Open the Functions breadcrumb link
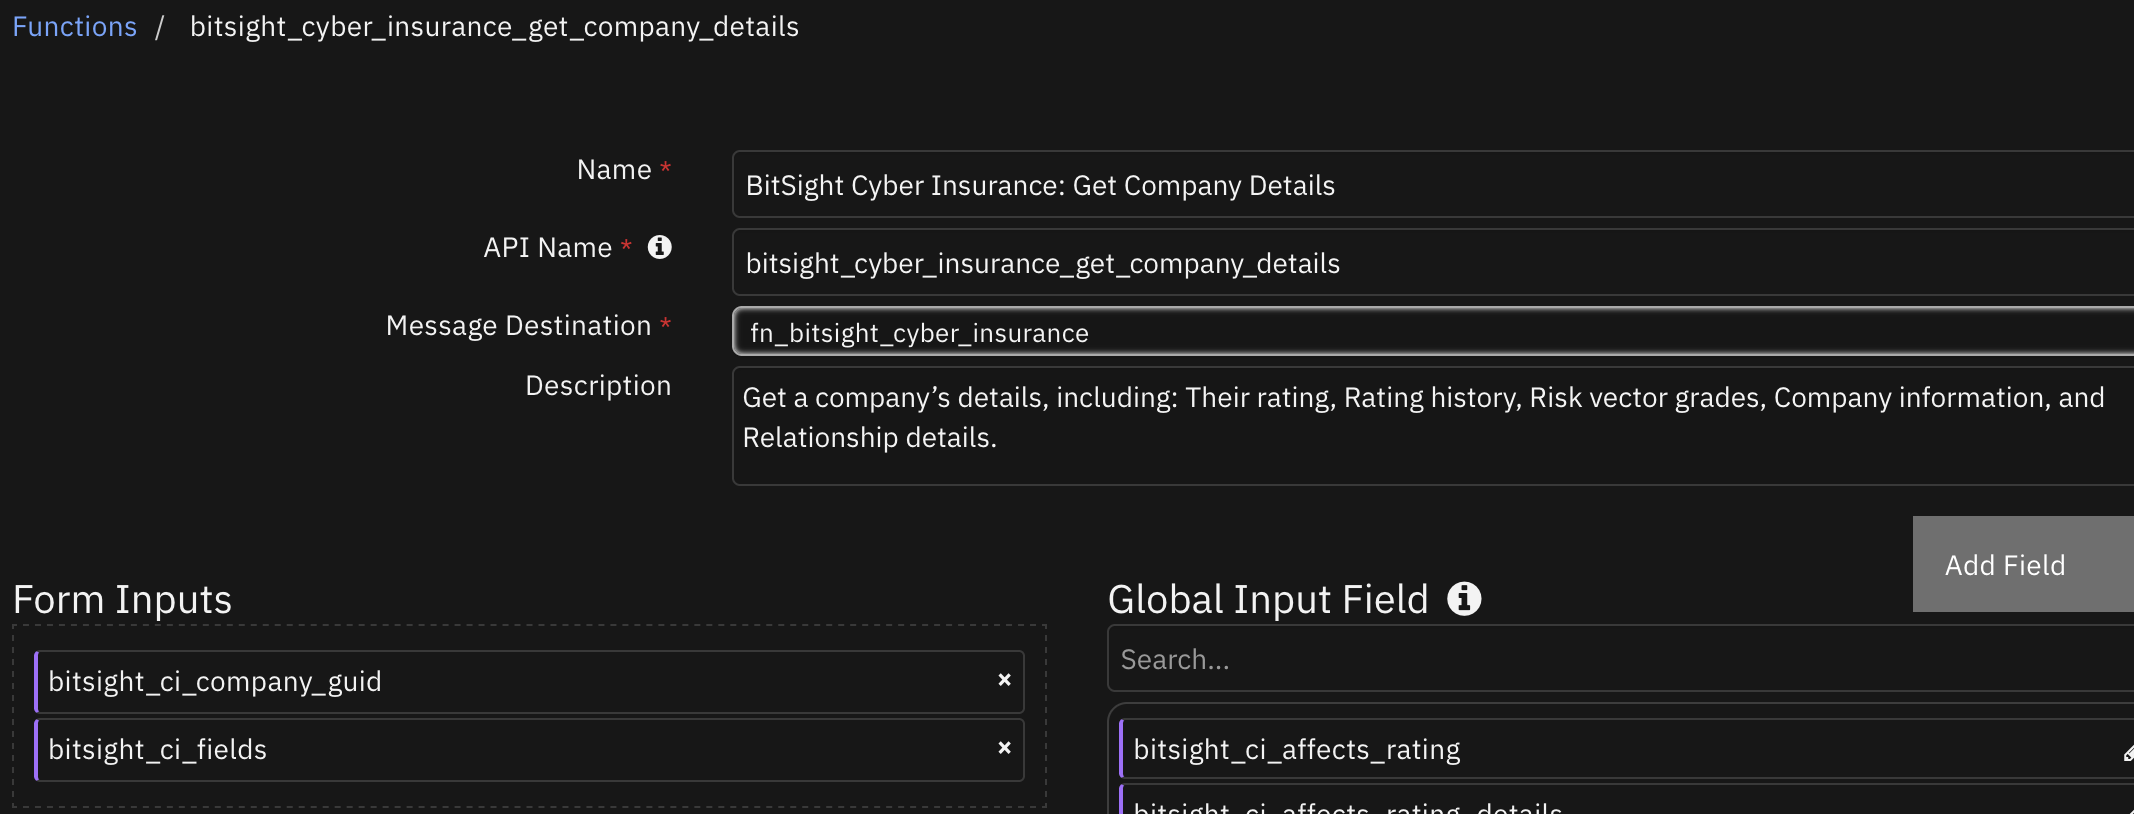 tap(74, 27)
